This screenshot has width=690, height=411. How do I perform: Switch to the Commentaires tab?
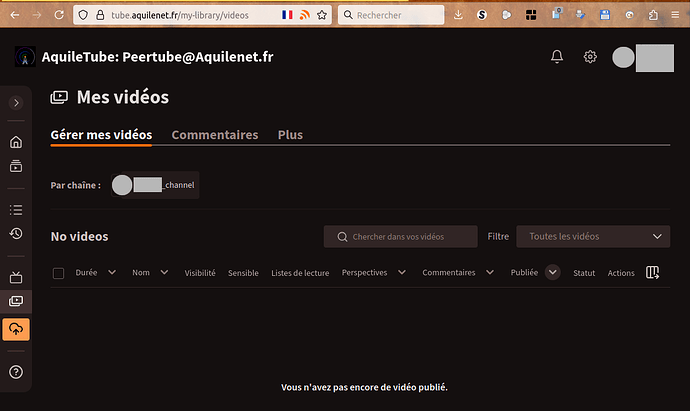point(215,135)
